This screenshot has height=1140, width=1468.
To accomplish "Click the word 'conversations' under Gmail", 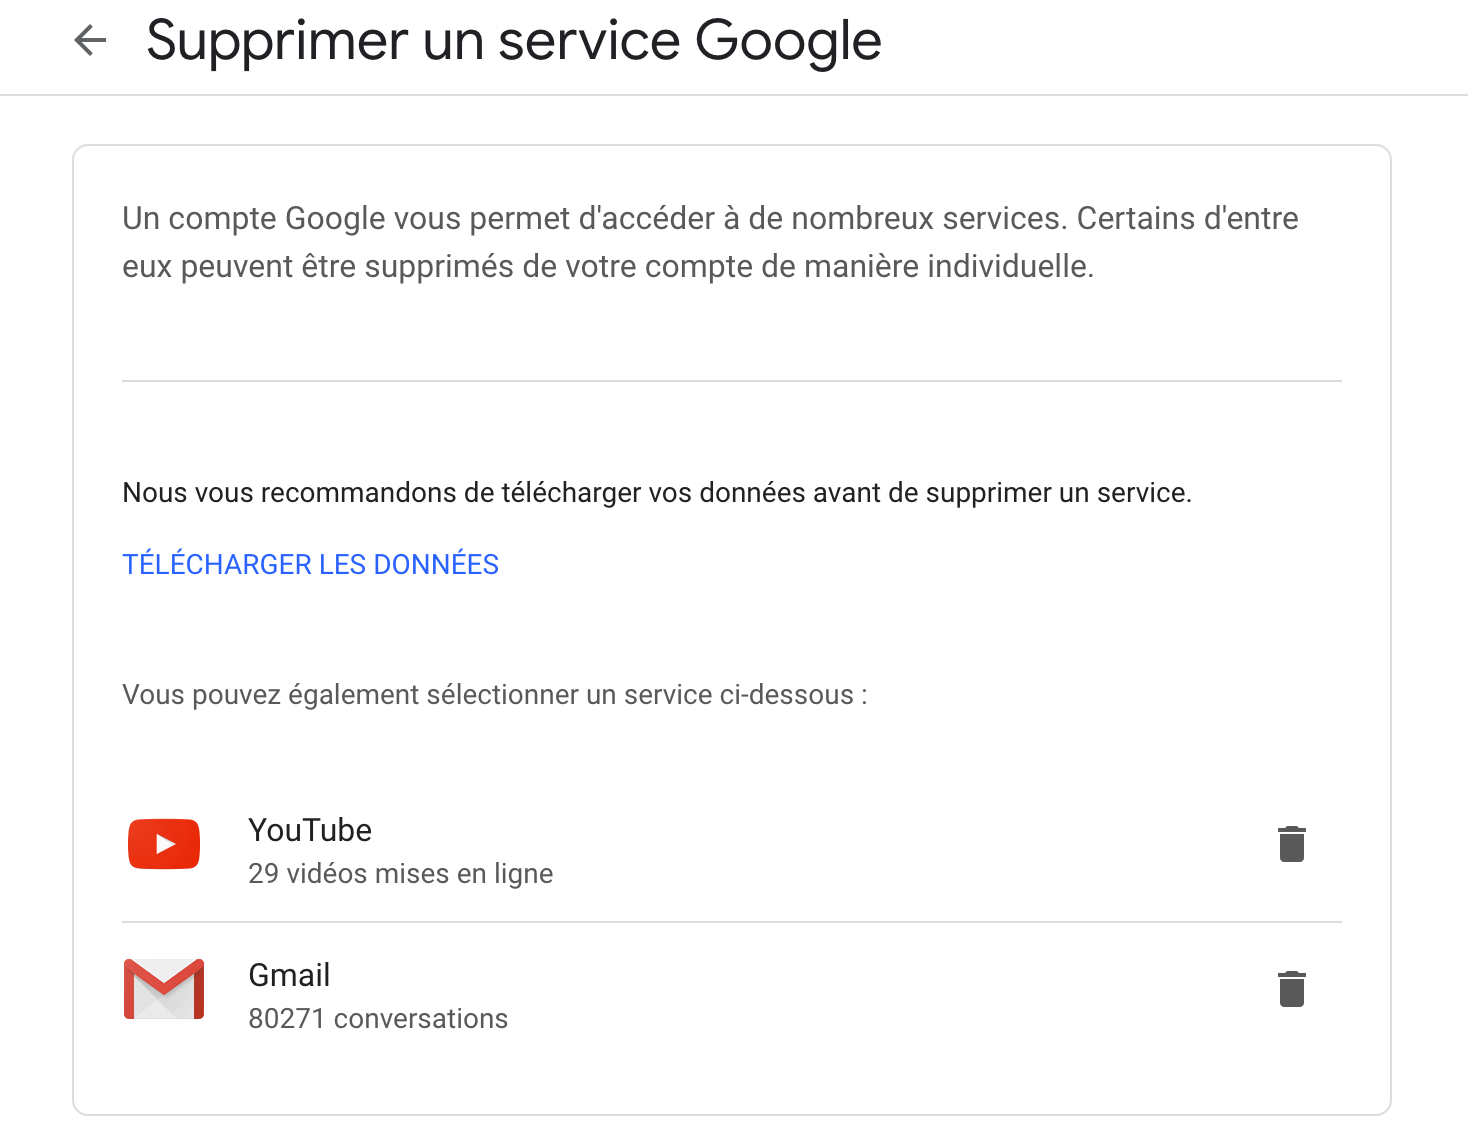I will pos(421,1019).
